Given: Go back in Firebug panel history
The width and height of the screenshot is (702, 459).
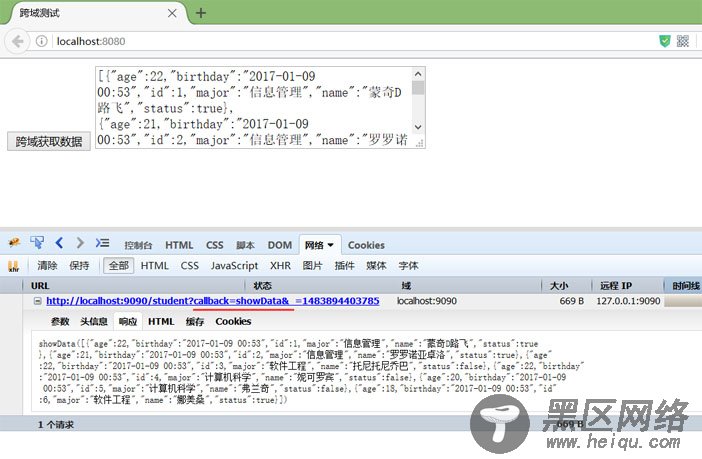Looking at the screenshot, I should (59, 243).
